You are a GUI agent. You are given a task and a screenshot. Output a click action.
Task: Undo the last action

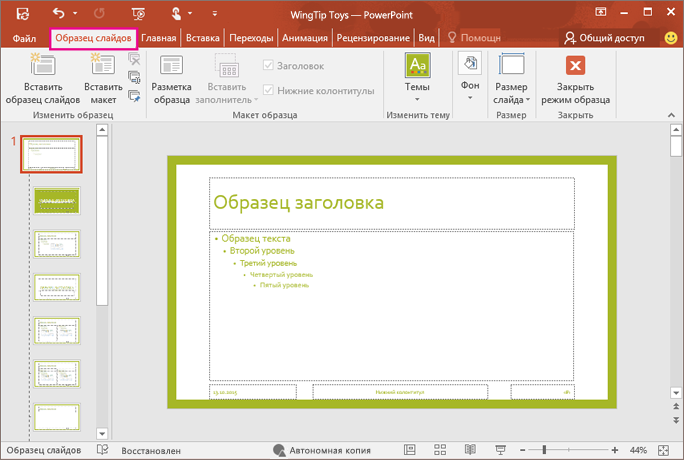(x=58, y=14)
